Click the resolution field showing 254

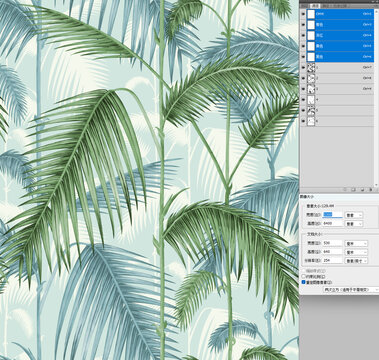(332, 260)
